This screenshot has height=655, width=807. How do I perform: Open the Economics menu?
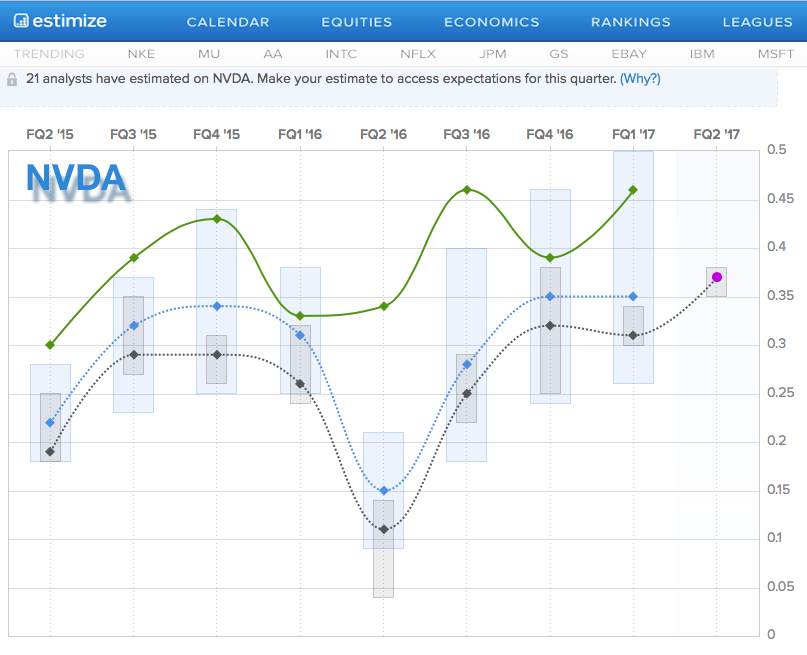click(x=492, y=22)
